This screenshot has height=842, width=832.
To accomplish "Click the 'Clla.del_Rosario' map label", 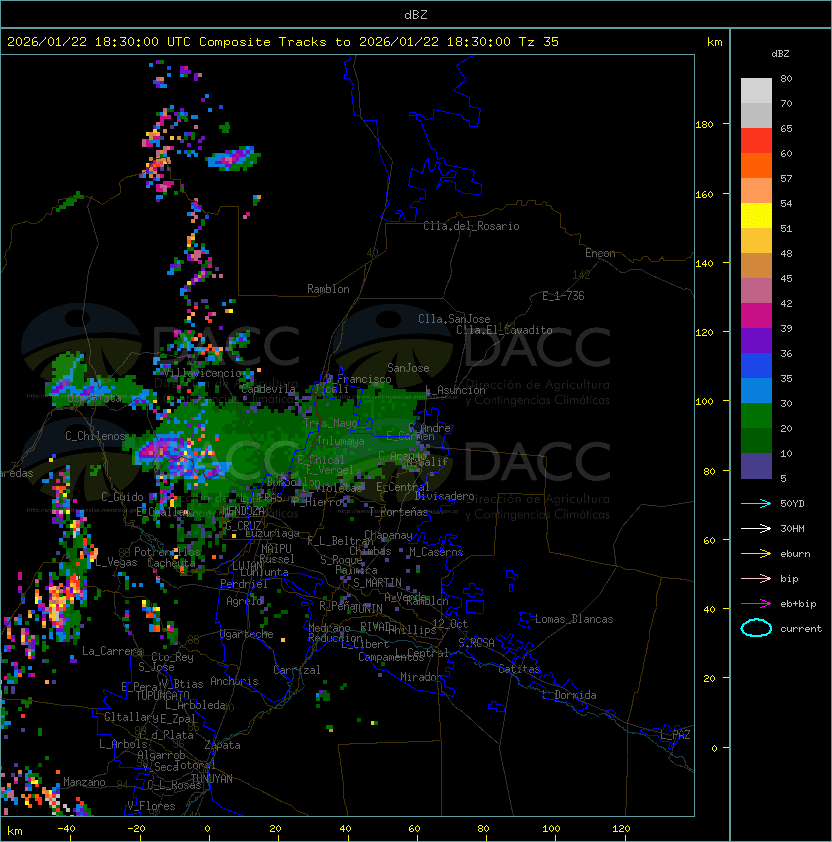I will point(471,226).
